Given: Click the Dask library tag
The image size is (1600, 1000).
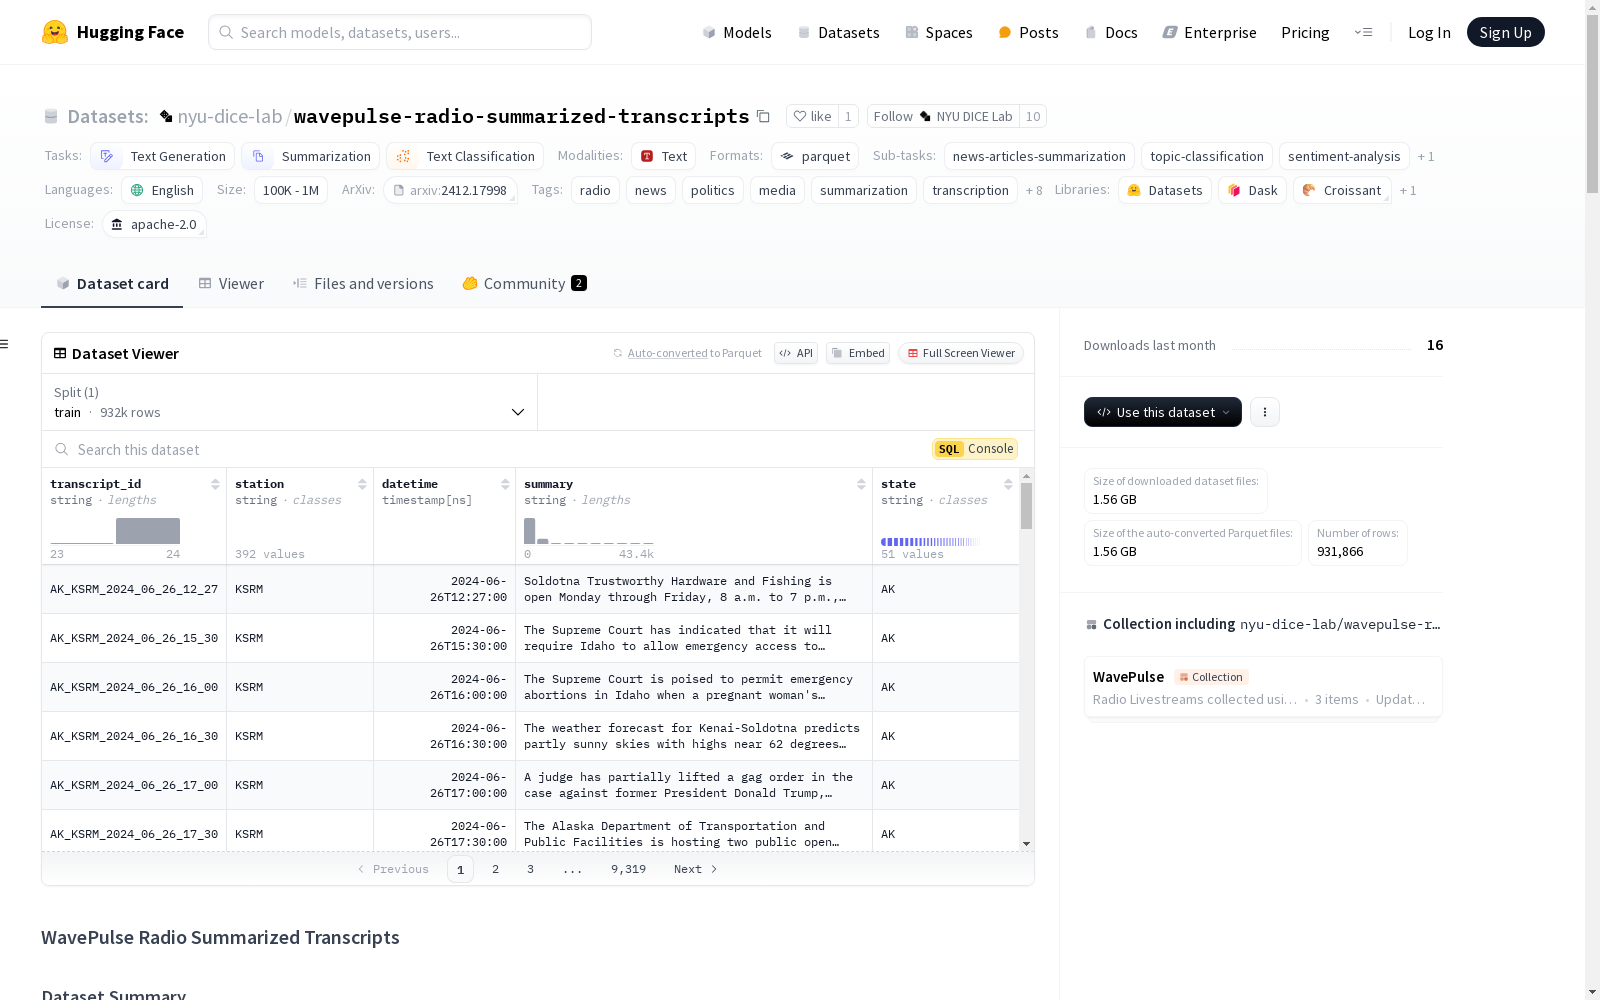Looking at the screenshot, I should 1252,190.
